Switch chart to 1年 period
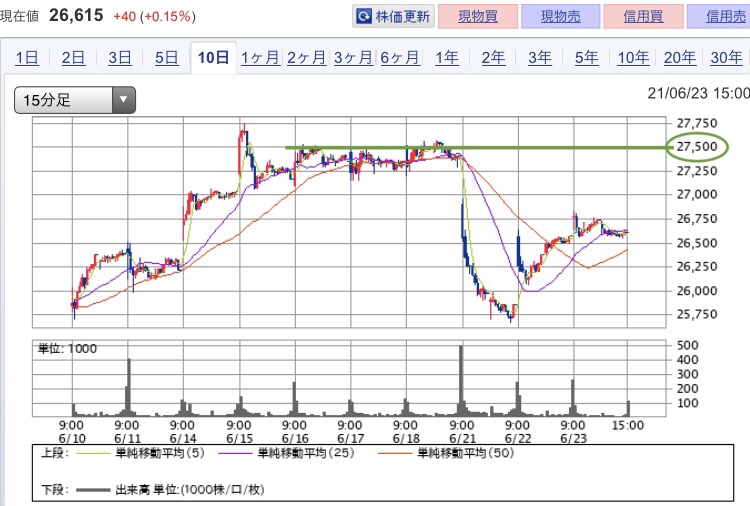This screenshot has height=506, width=750. 447,58
